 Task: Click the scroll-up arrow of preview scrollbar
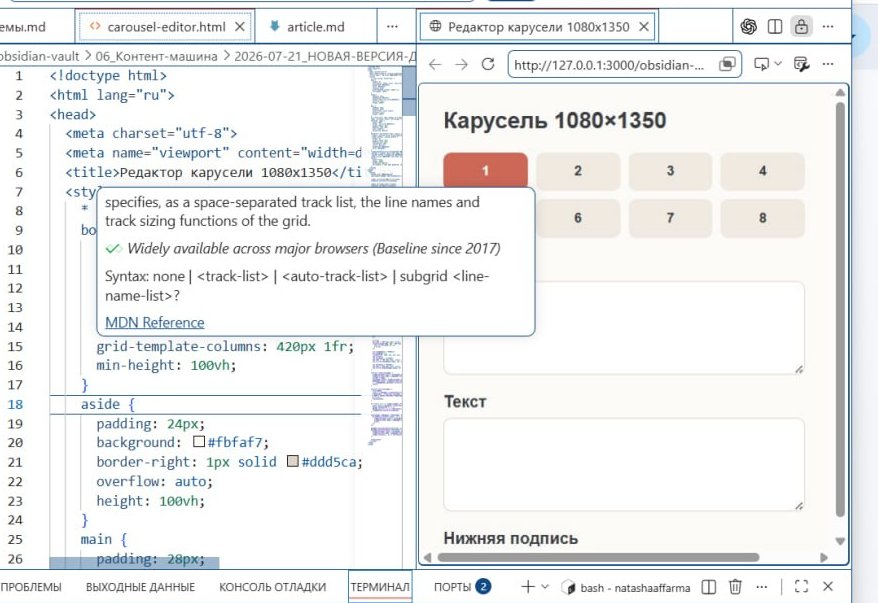pos(840,92)
